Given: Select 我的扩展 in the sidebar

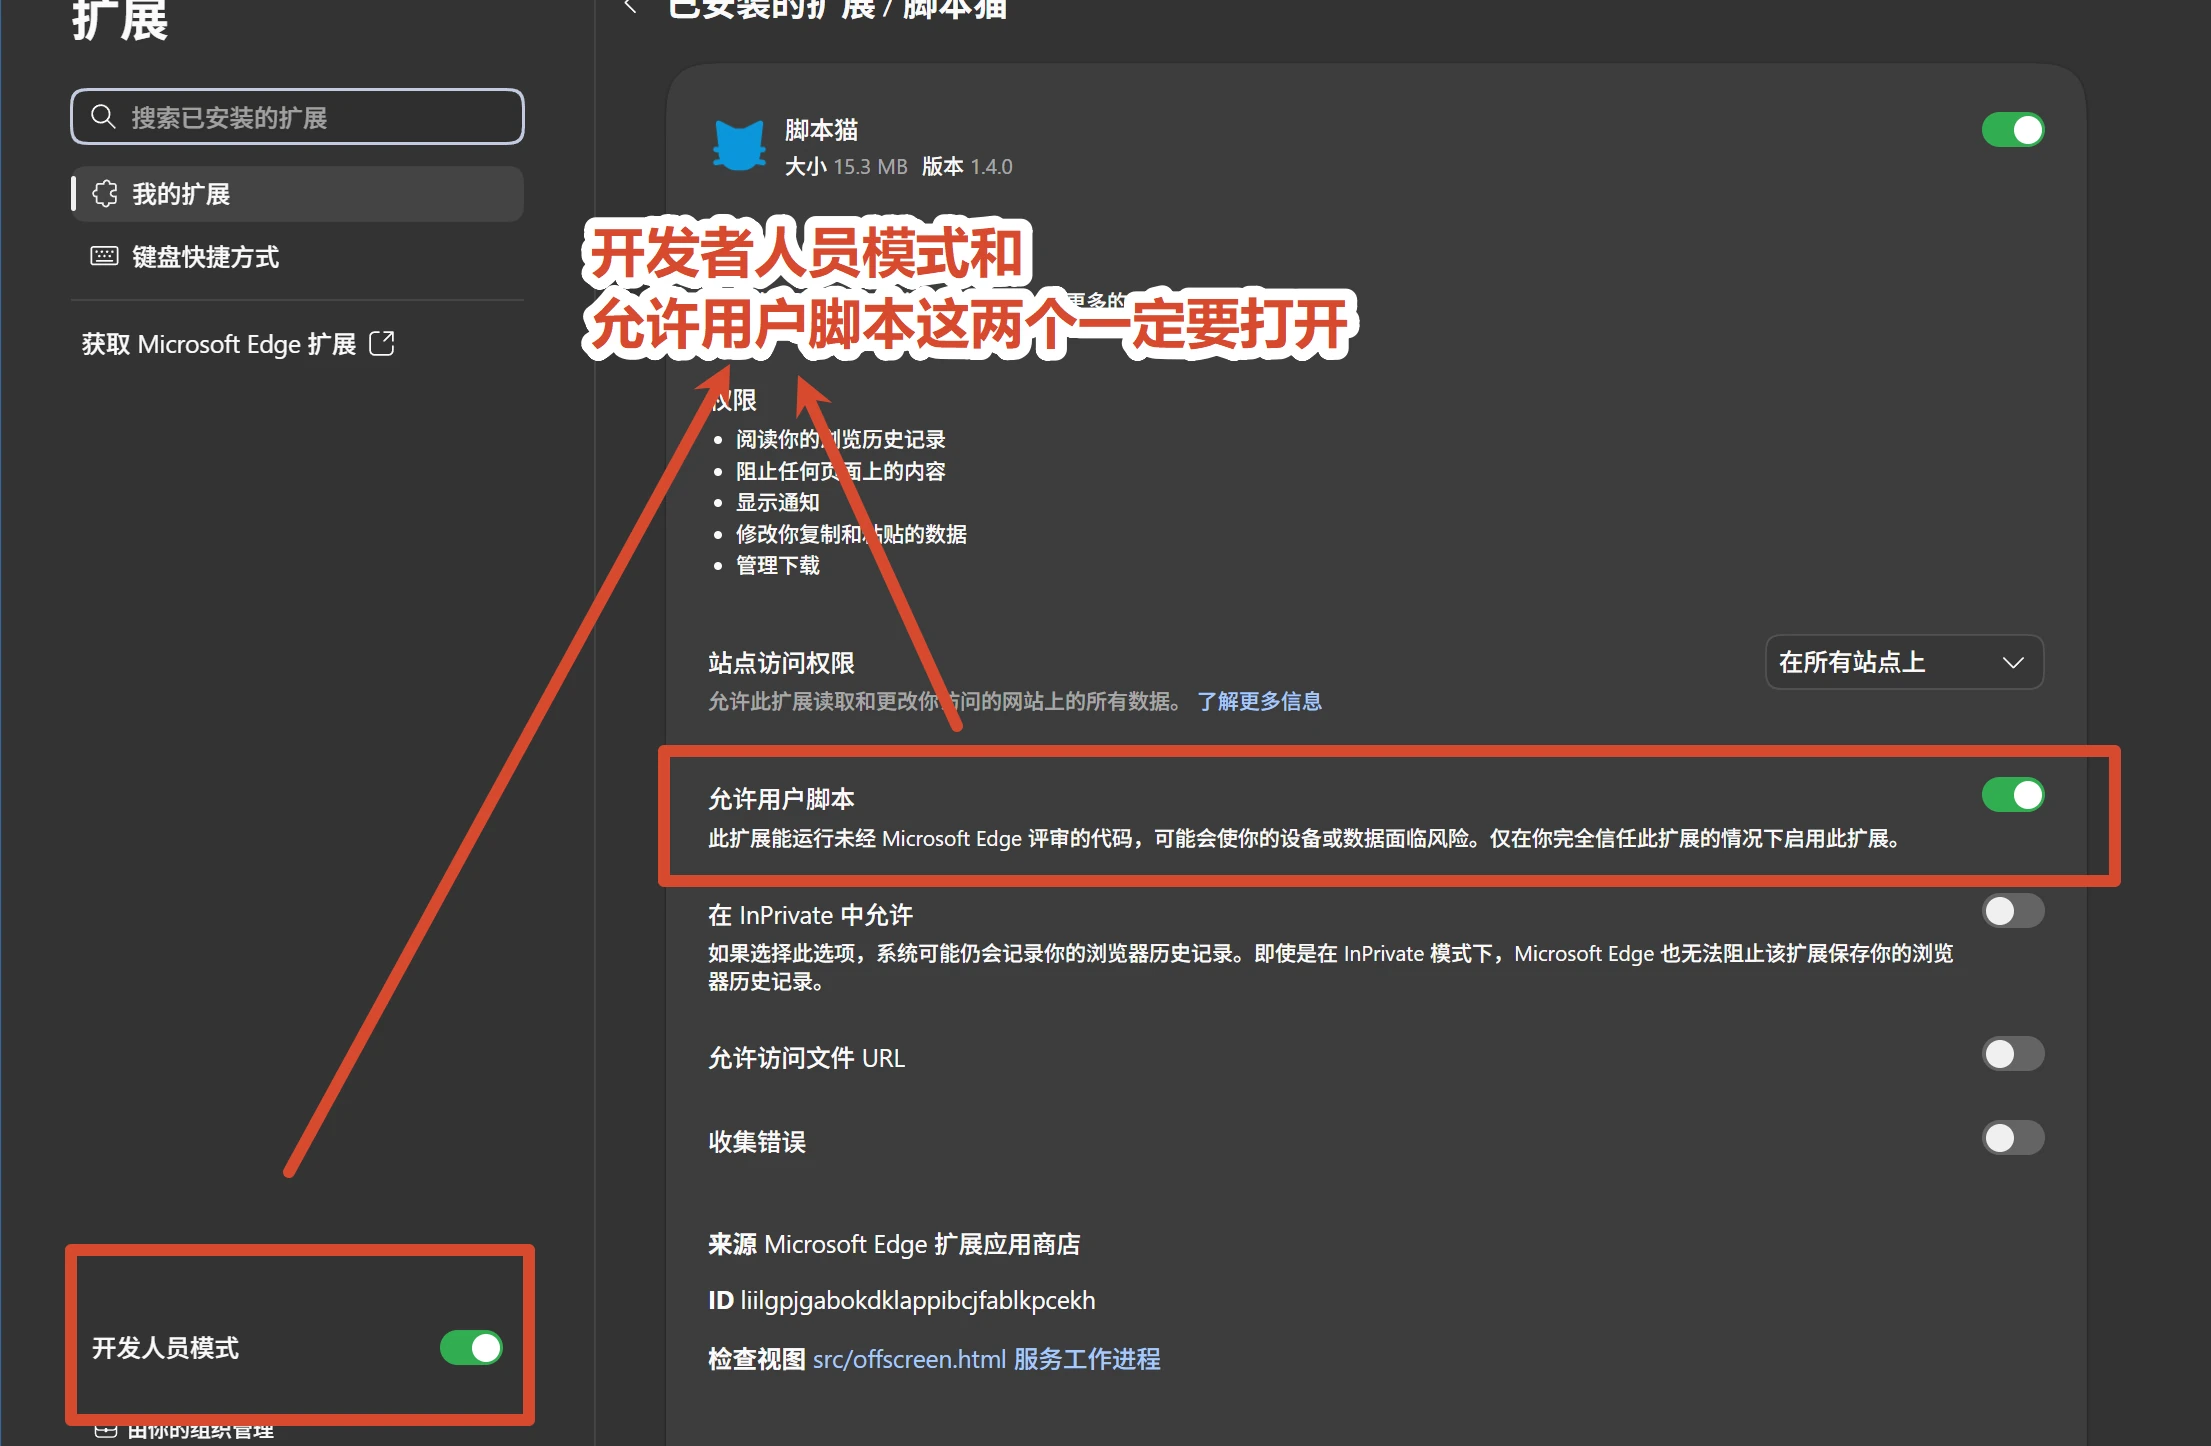Looking at the screenshot, I should click(297, 194).
